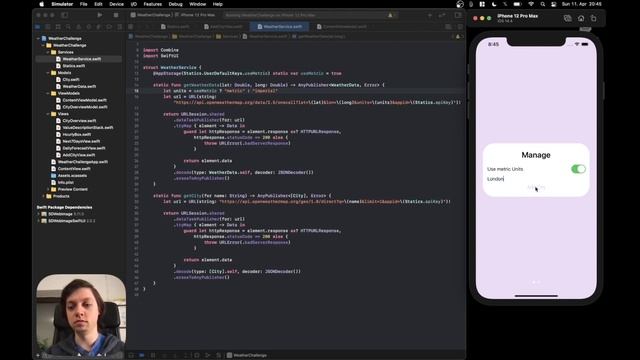Image resolution: width=640 pixels, height=360 pixels.
Task: Click the Manage title in Simulator
Action: tap(536, 155)
